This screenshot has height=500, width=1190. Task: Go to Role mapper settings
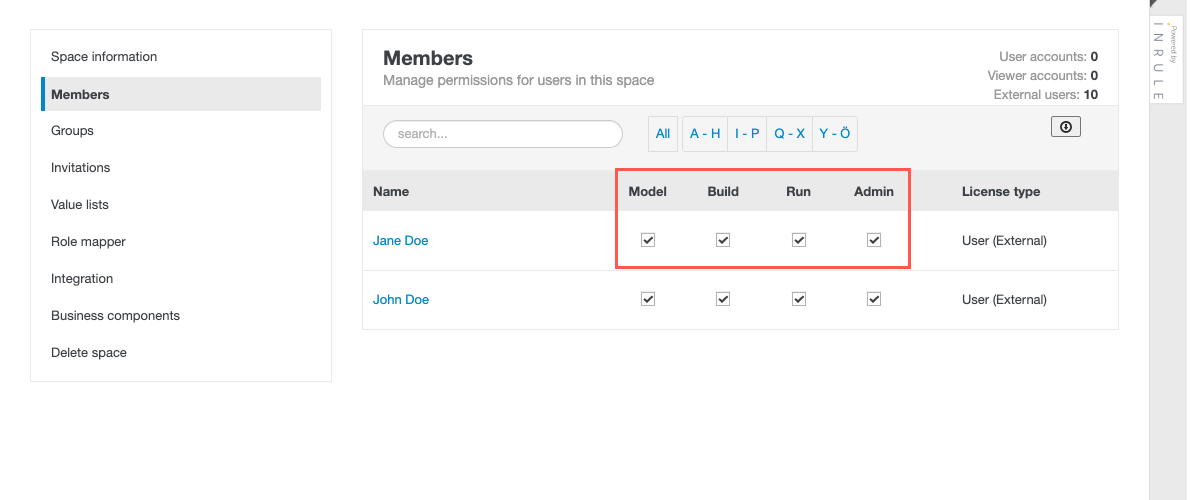coord(88,242)
